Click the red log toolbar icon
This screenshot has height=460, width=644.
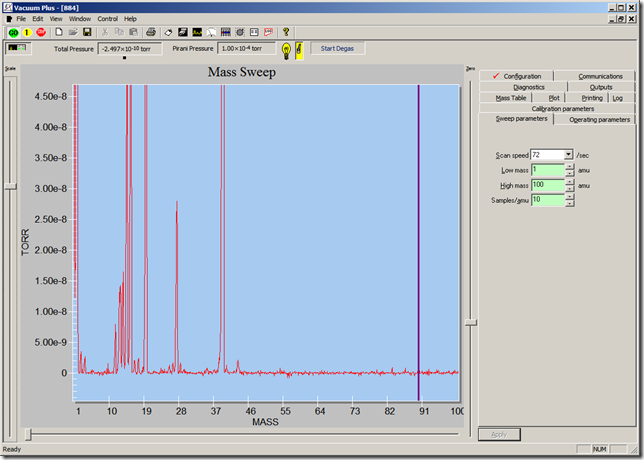(268, 32)
